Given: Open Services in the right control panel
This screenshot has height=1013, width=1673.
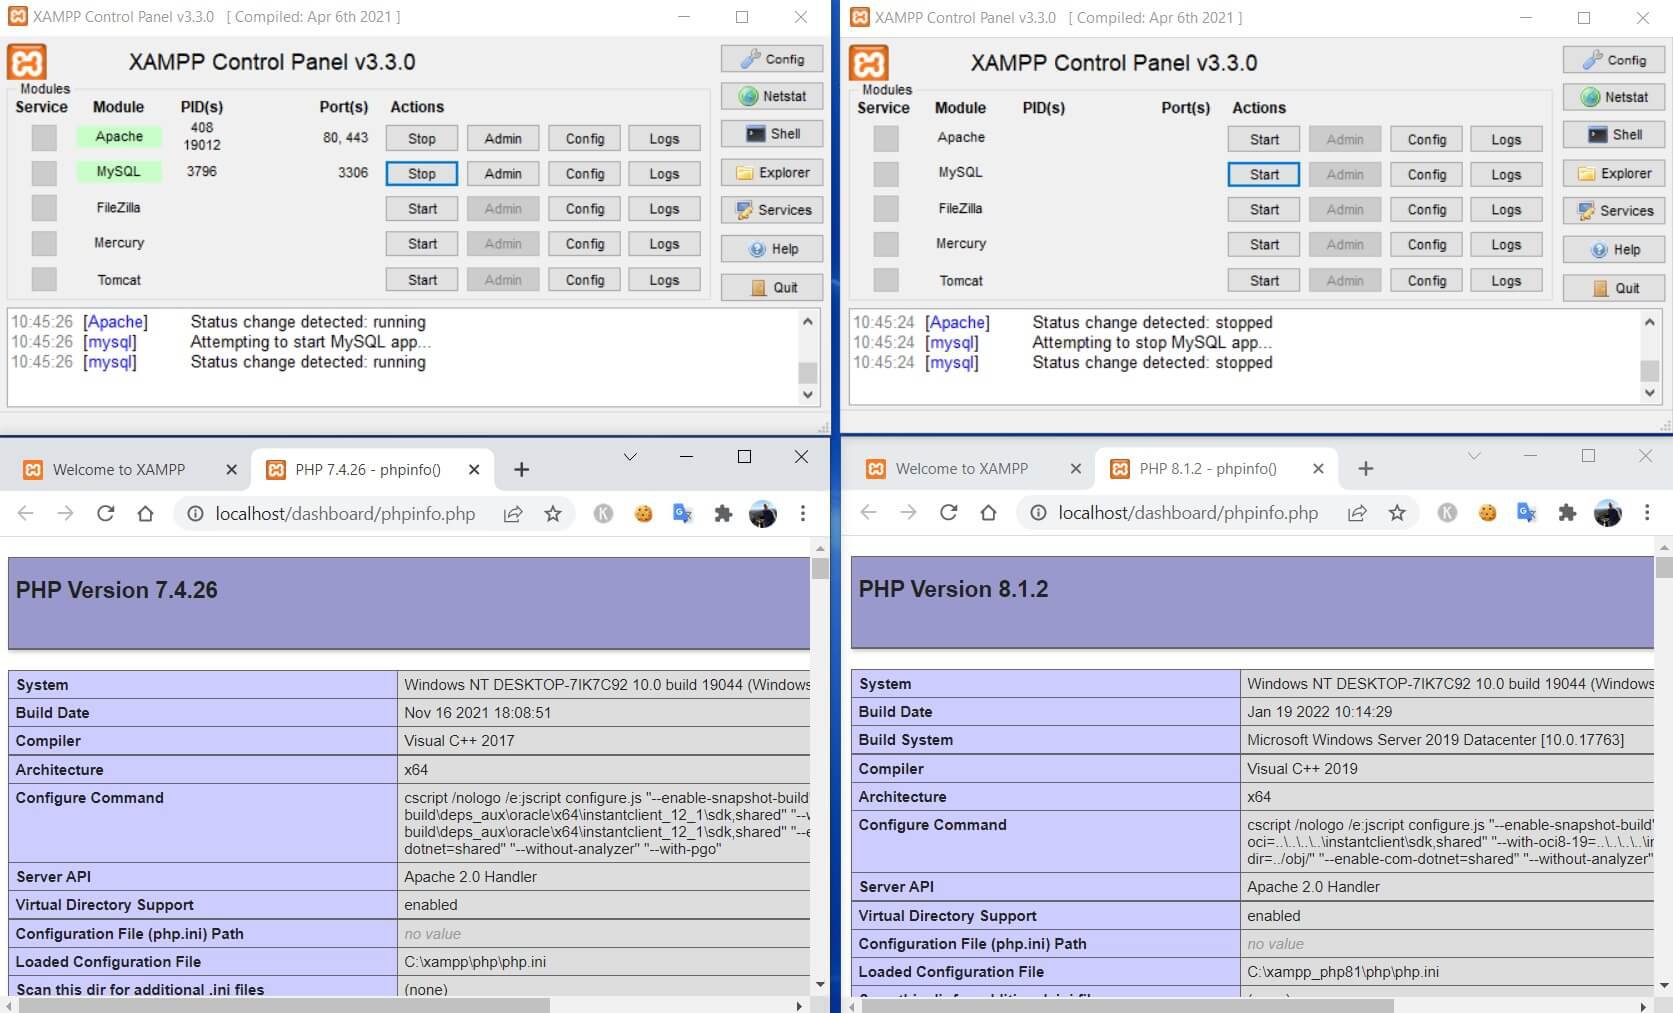Looking at the screenshot, I should coord(1614,211).
